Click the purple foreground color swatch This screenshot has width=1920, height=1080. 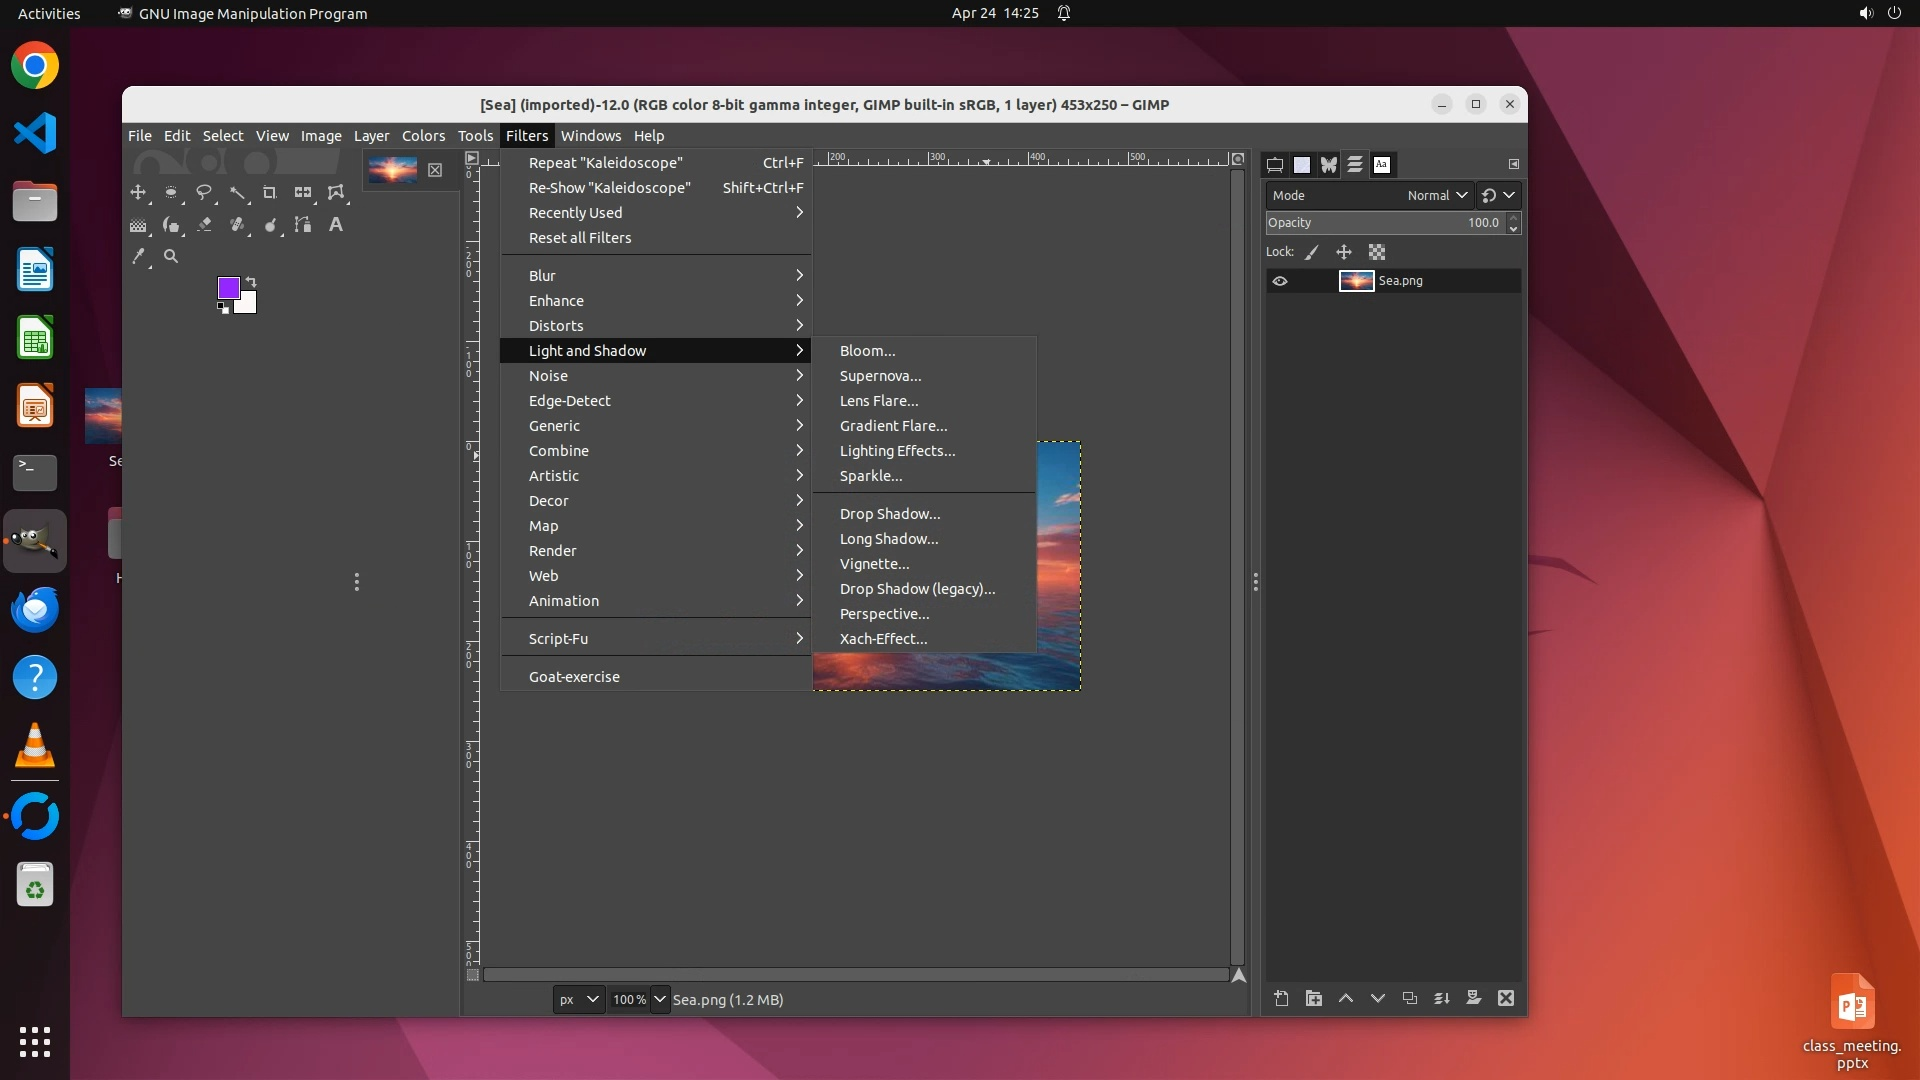228,288
